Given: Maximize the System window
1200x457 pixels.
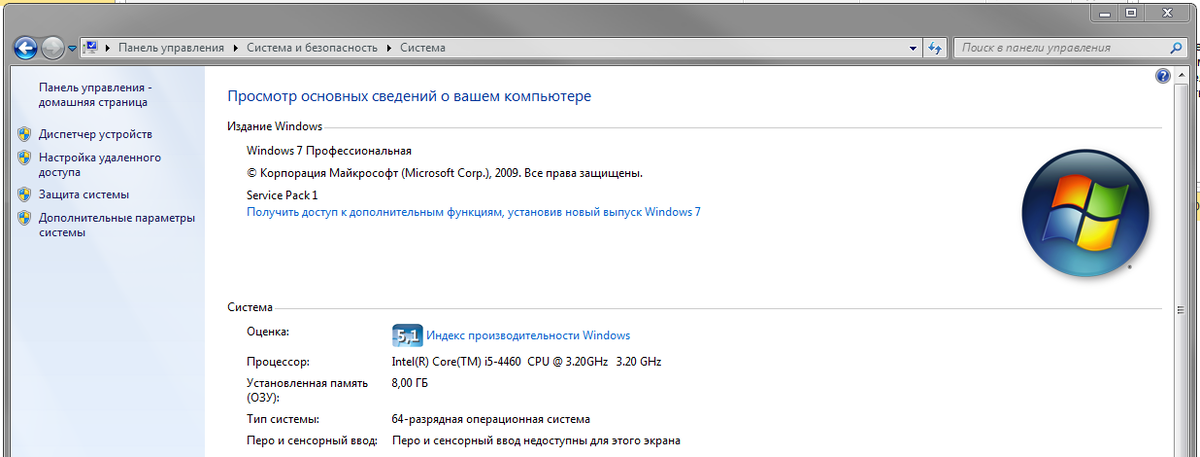Looking at the screenshot, I should pos(1131,13).
